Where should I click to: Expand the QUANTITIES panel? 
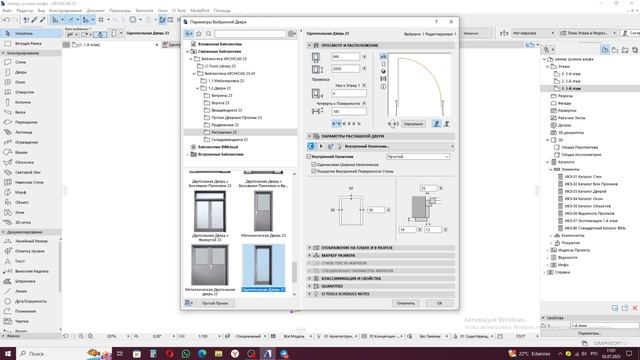[x=309, y=286]
